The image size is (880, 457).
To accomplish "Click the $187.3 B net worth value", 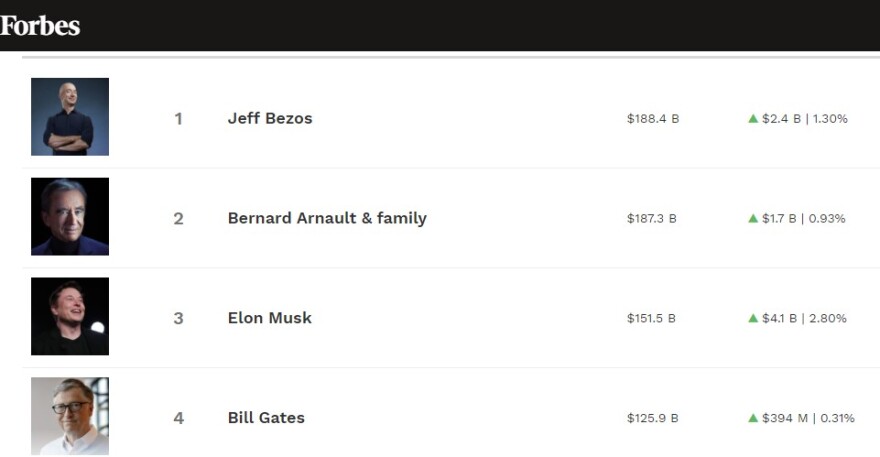I will (652, 219).
